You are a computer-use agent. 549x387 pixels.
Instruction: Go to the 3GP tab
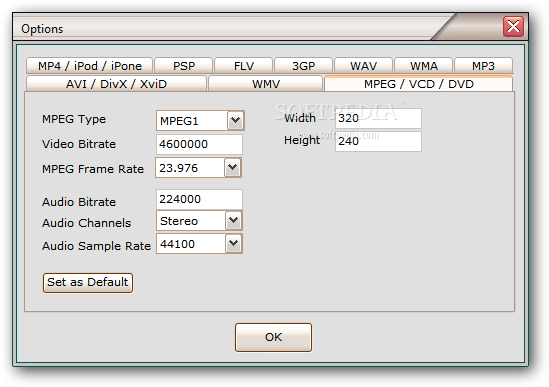pyautogui.click(x=304, y=66)
